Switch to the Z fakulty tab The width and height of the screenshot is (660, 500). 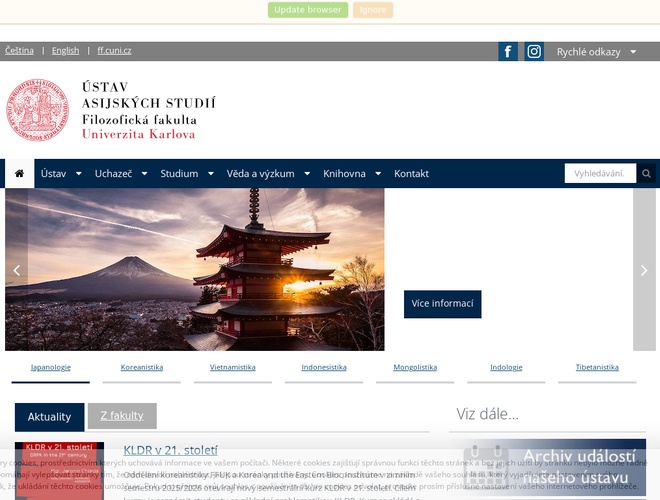coord(122,415)
